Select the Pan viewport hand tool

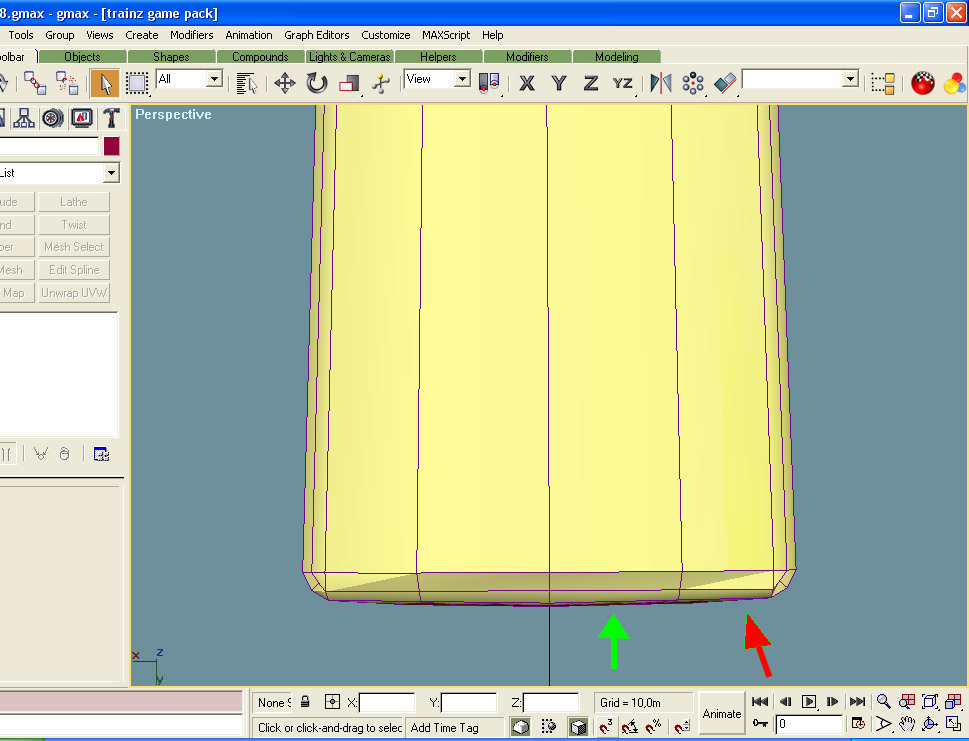[907, 724]
